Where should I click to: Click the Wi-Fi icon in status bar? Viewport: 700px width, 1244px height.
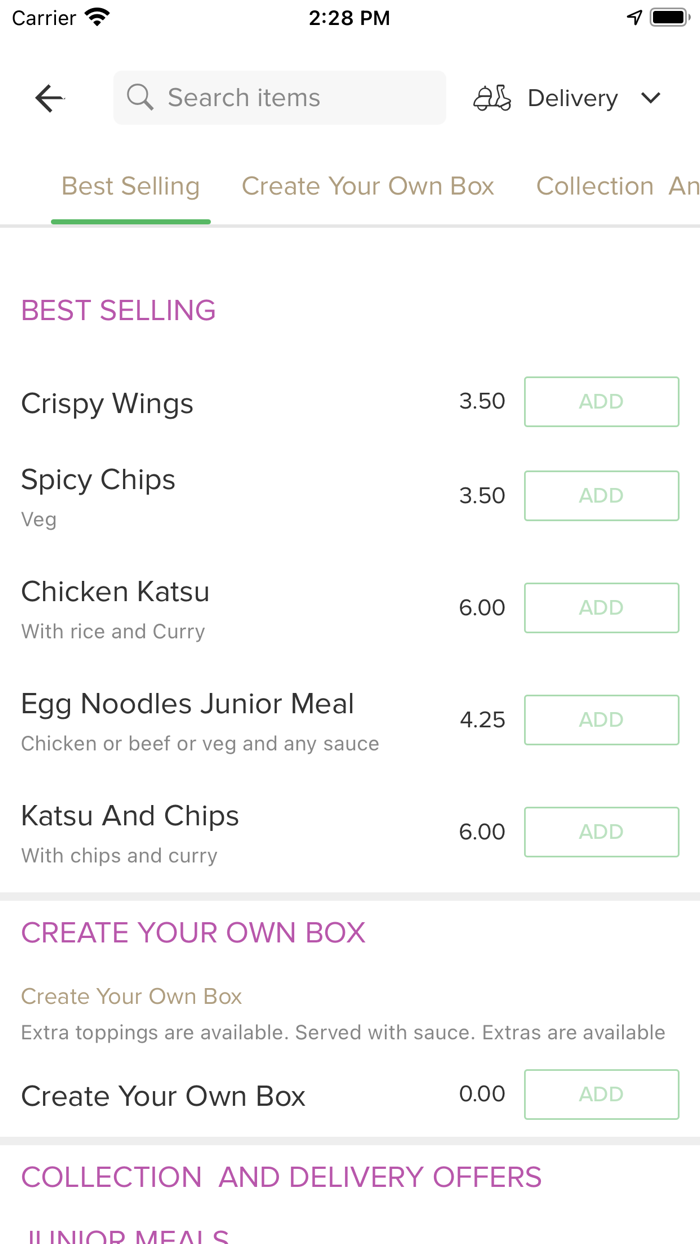click(x=95, y=16)
